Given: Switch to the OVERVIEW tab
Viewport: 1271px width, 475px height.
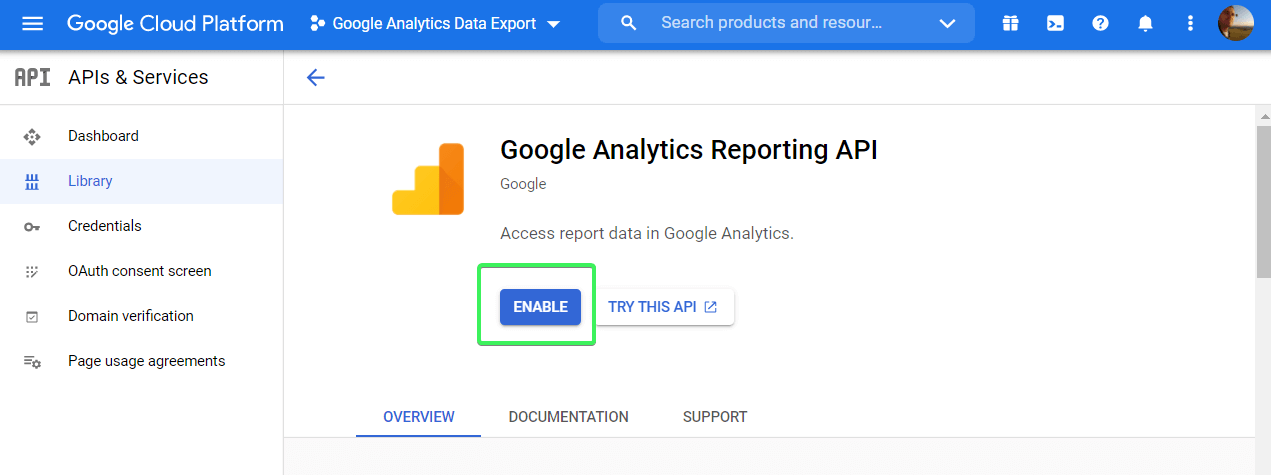Looking at the screenshot, I should click(x=418, y=417).
